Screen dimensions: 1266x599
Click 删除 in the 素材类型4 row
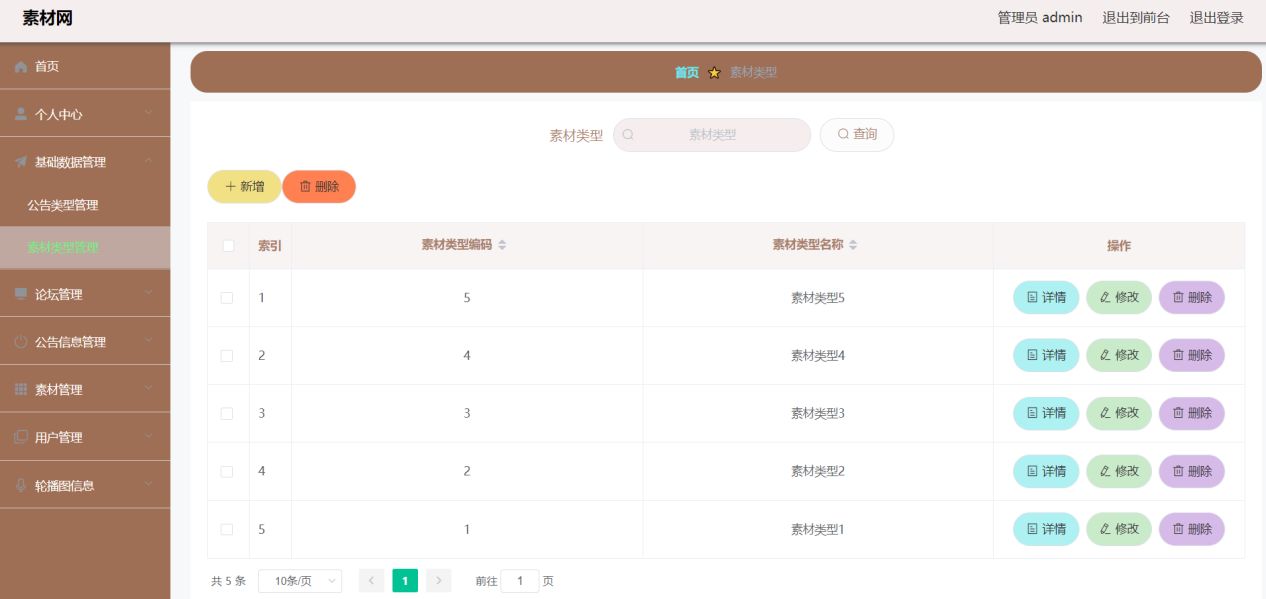(x=1192, y=355)
